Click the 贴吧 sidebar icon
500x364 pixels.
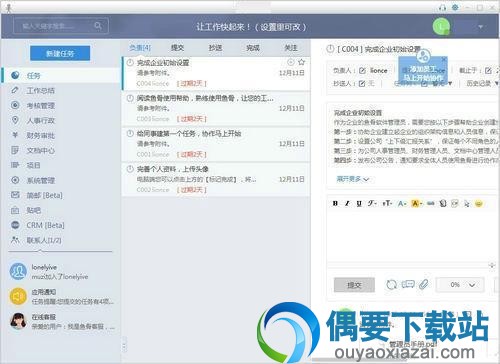point(15,210)
